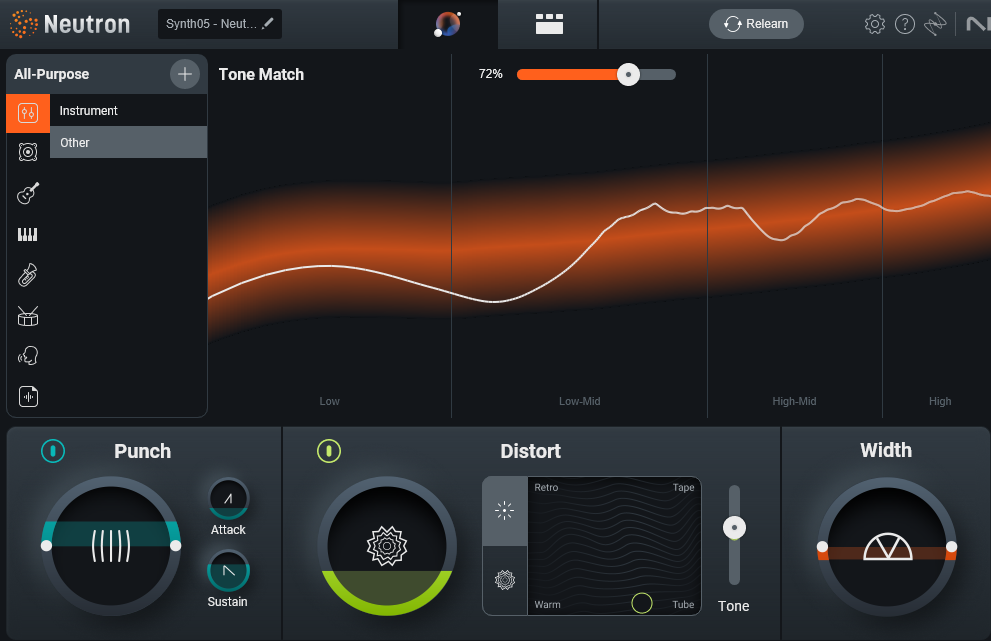The width and height of the screenshot is (991, 641).
Task: Add a new target with plus button
Action: (x=185, y=74)
